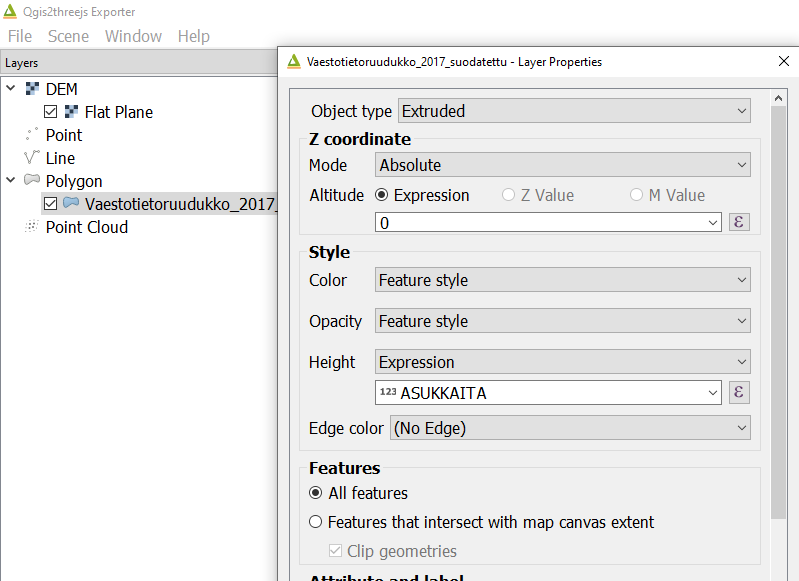The width and height of the screenshot is (799, 581).
Task: Open the Window menu
Action: point(133,36)
